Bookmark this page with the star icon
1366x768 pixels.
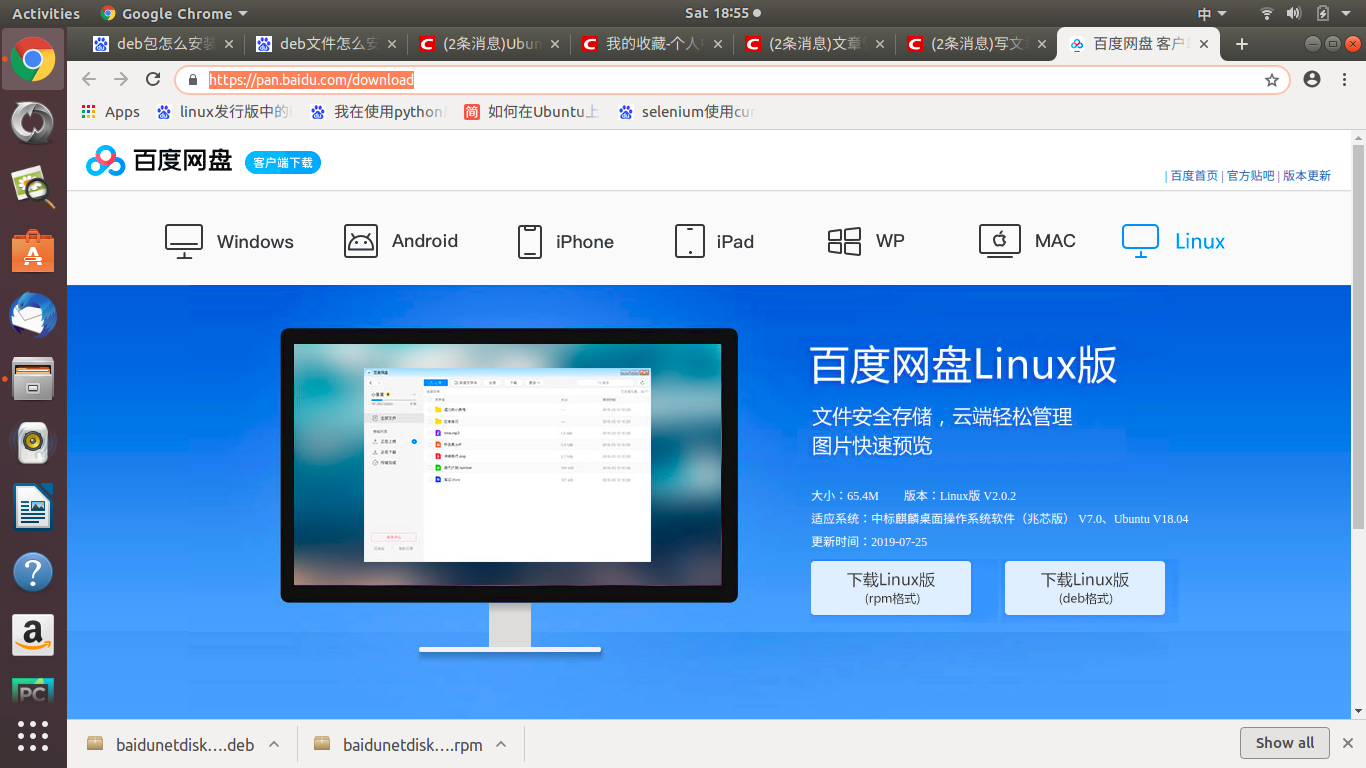pos(1271,79)
